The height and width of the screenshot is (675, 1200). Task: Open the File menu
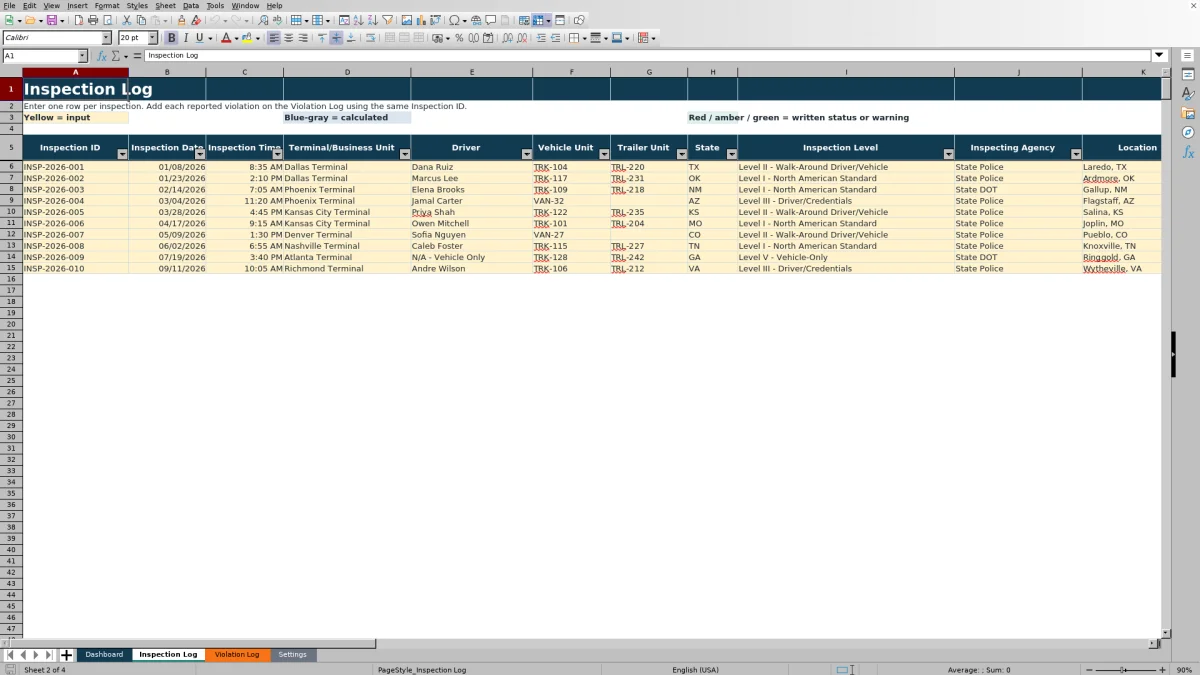click(9, 6)
